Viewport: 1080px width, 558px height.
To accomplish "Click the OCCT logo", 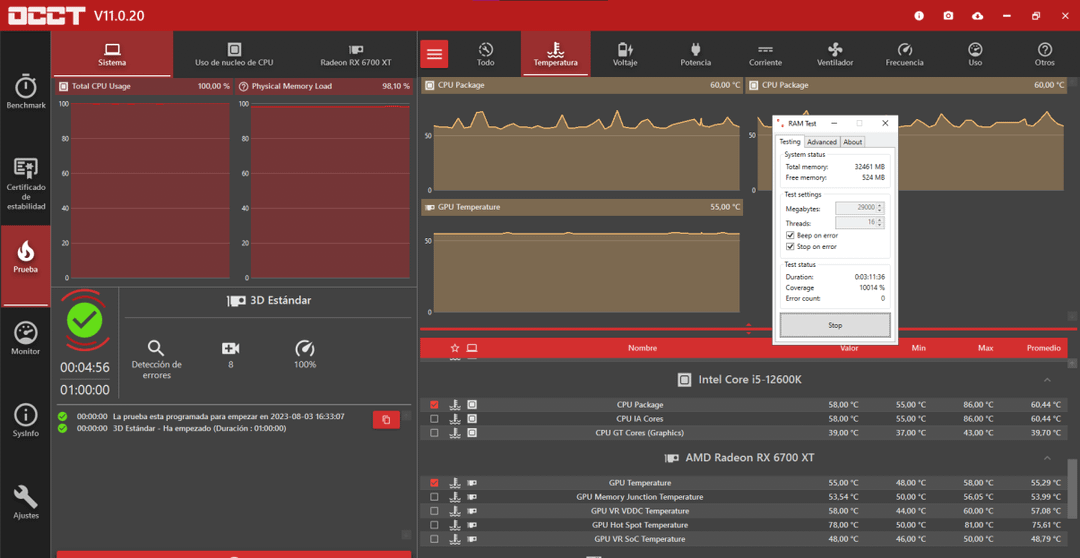I will pos(46,15).
